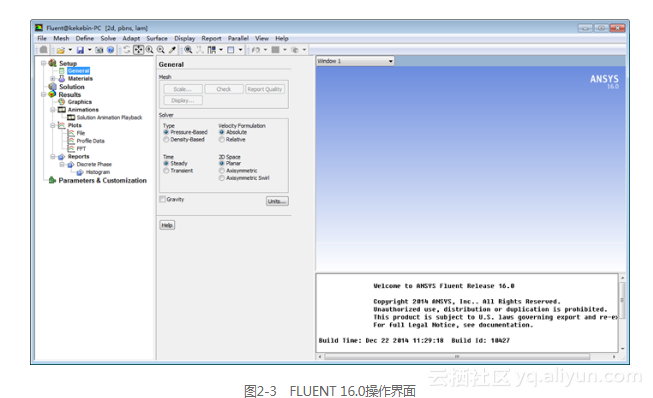
Task: Click the arrange workspace layout icon
Action: point(212,50)
